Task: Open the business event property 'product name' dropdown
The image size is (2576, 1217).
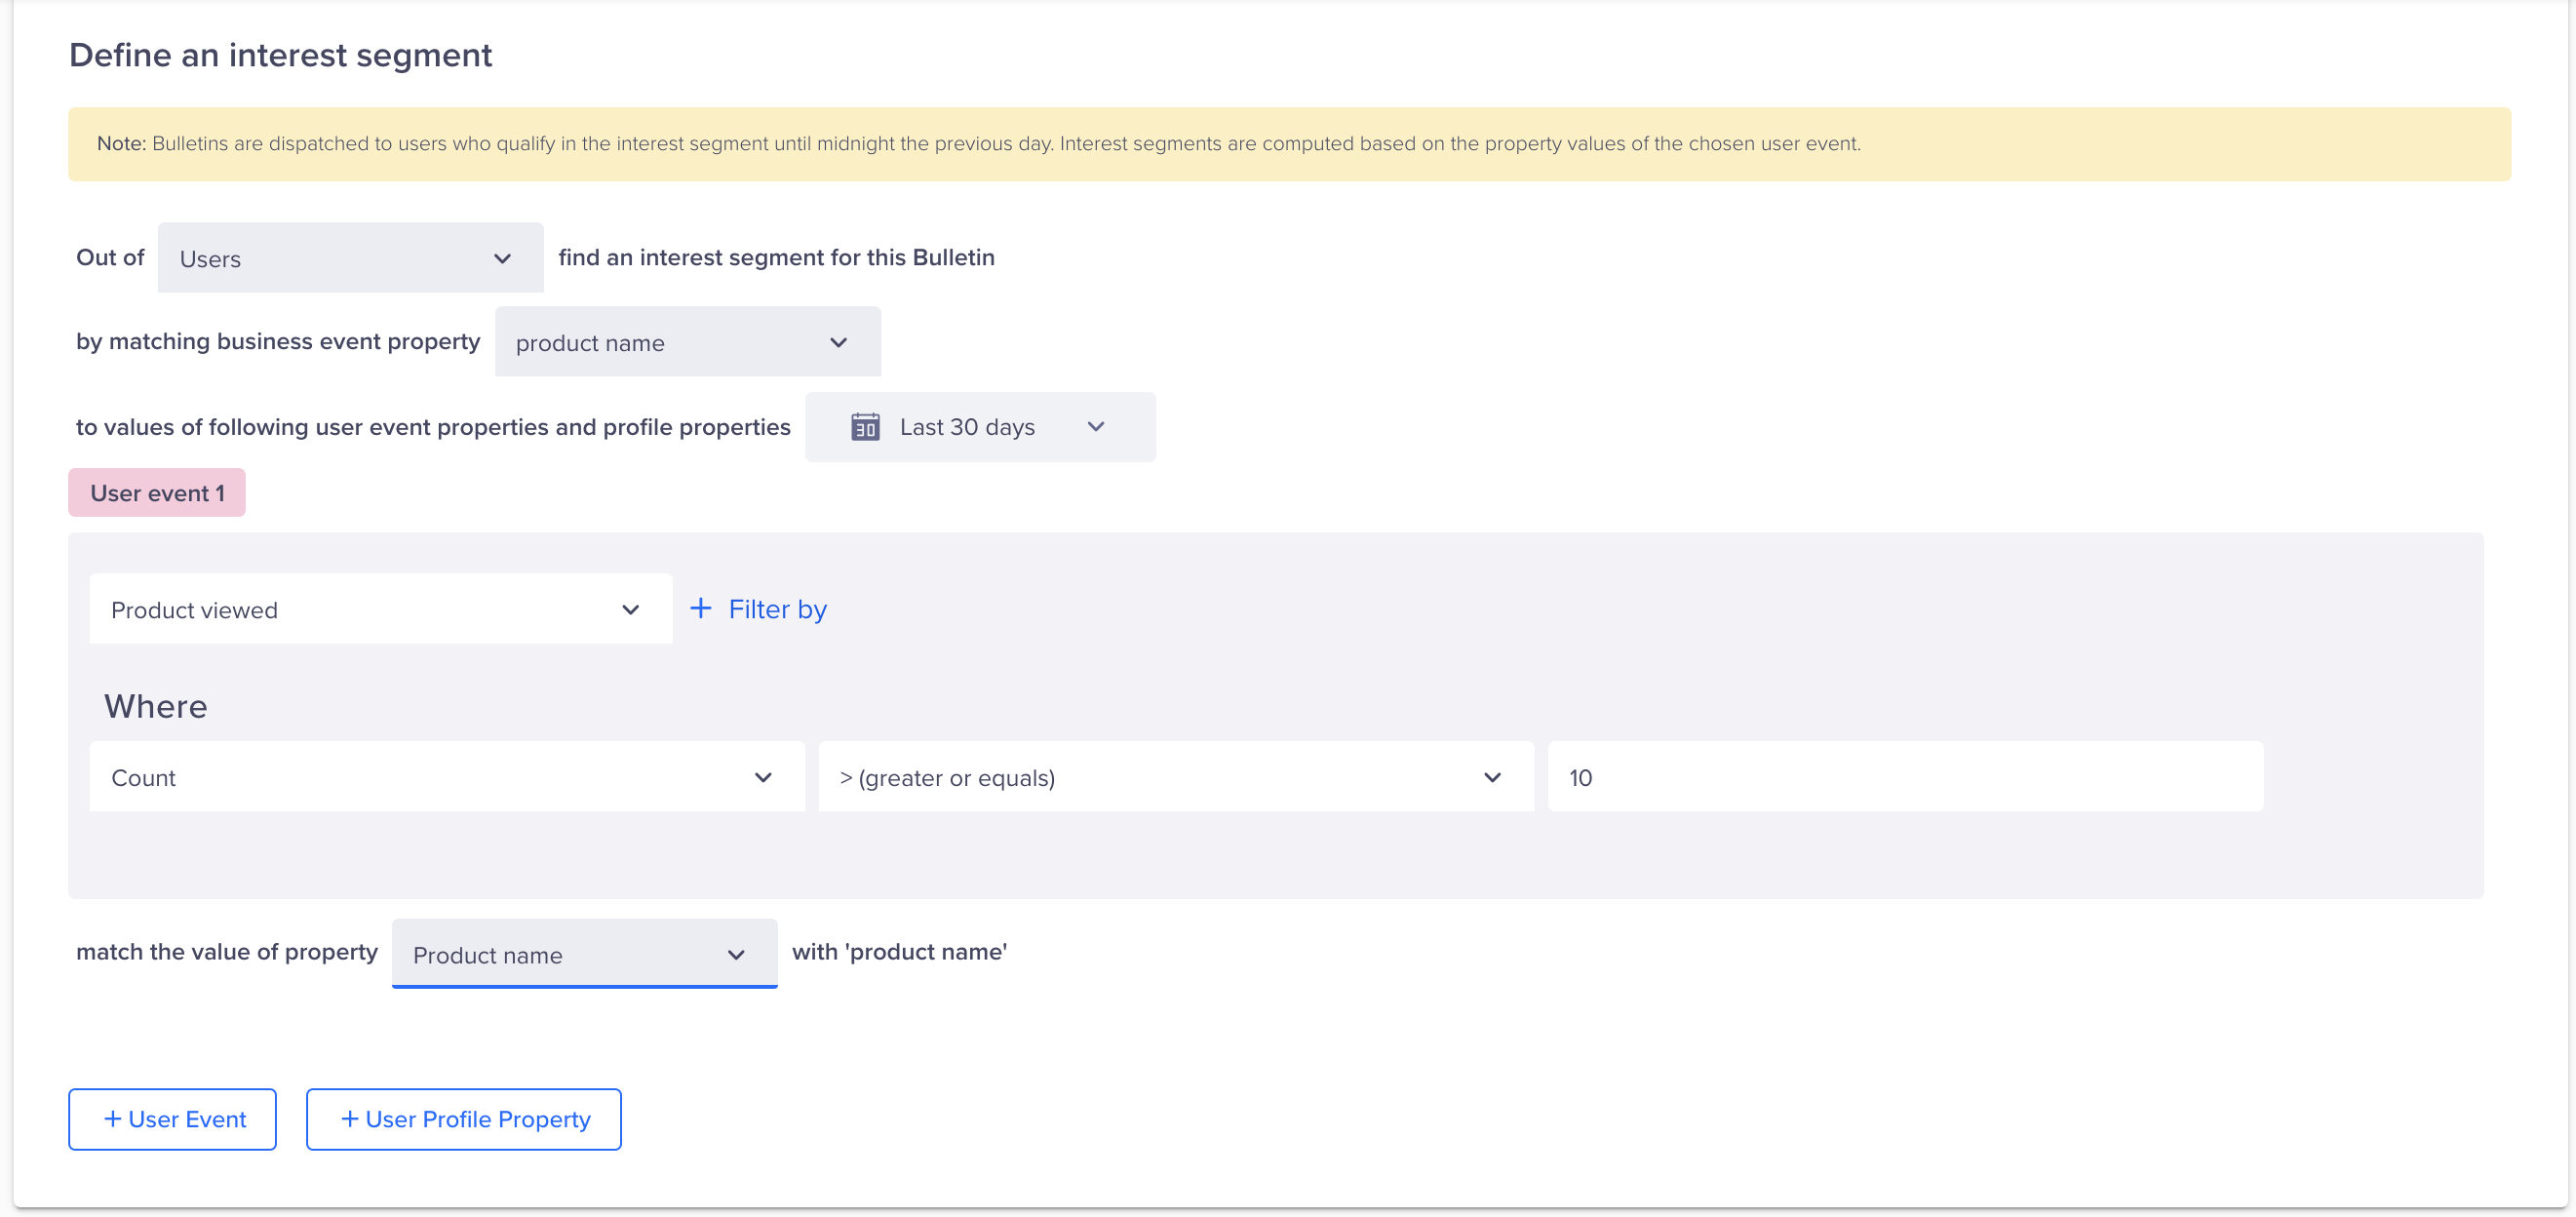Action: click(687, 343)
